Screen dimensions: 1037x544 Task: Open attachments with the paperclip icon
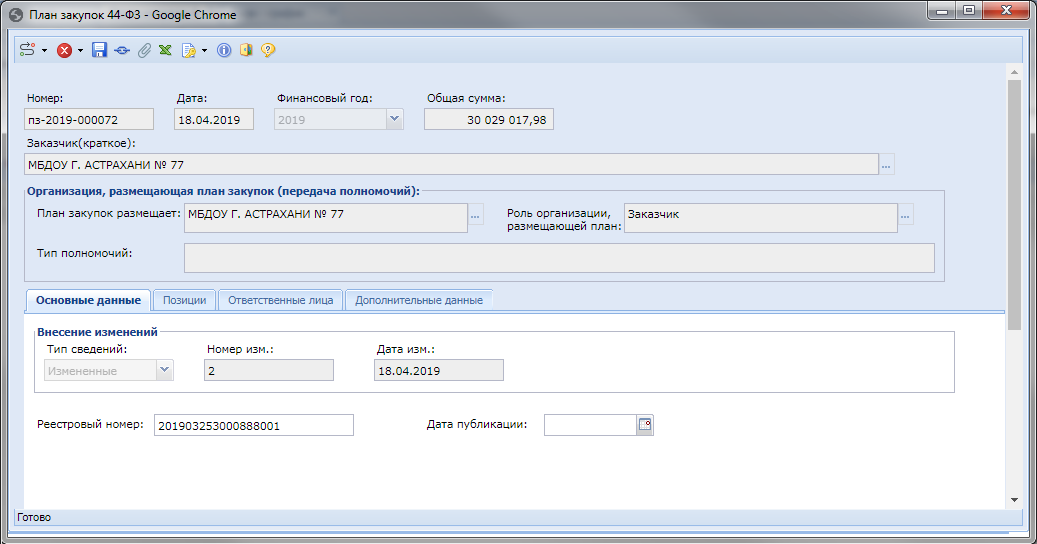pos(144,50)
